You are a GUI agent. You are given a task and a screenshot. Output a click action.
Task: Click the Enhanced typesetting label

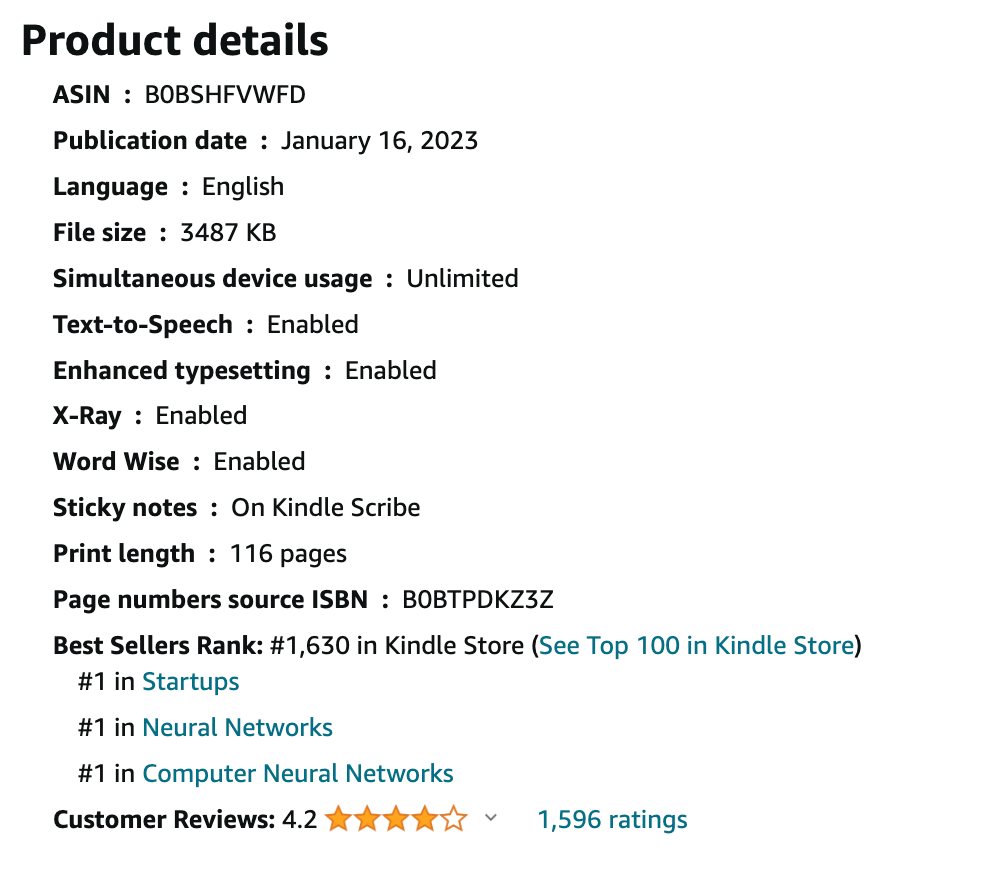tap(181, 370)
